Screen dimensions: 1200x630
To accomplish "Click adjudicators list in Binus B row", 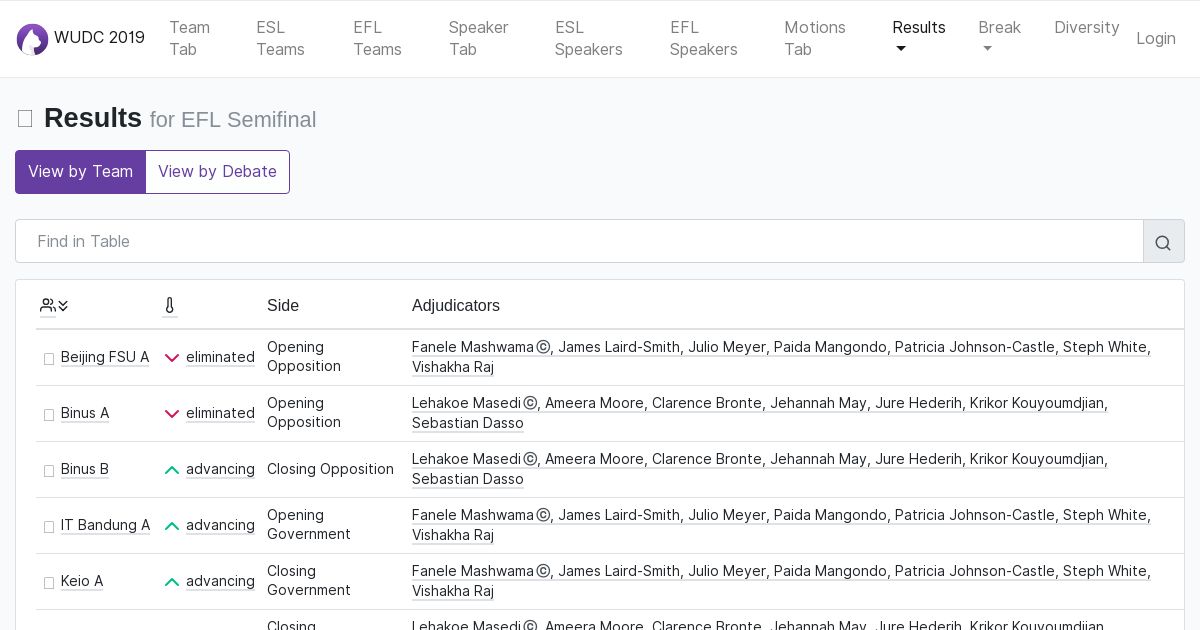I will tap(760, 469).
